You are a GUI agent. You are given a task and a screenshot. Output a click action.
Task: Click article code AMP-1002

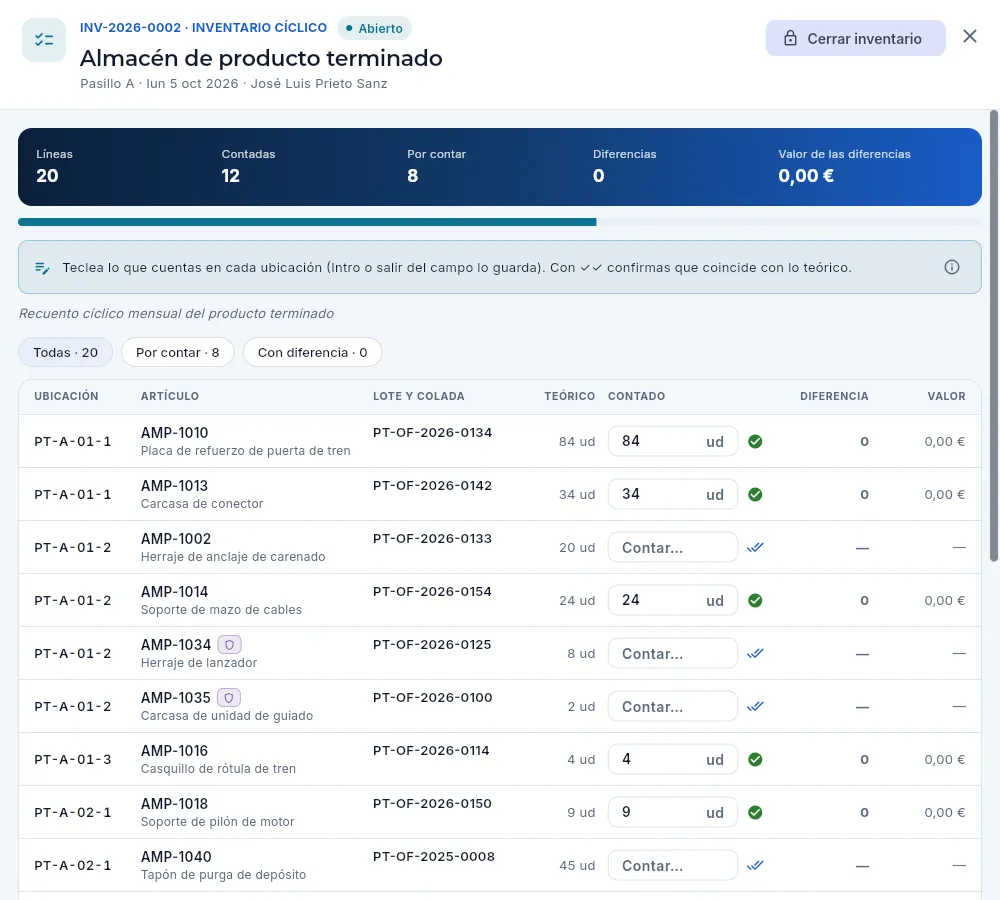pyautogui.click(x=176, y=538)
